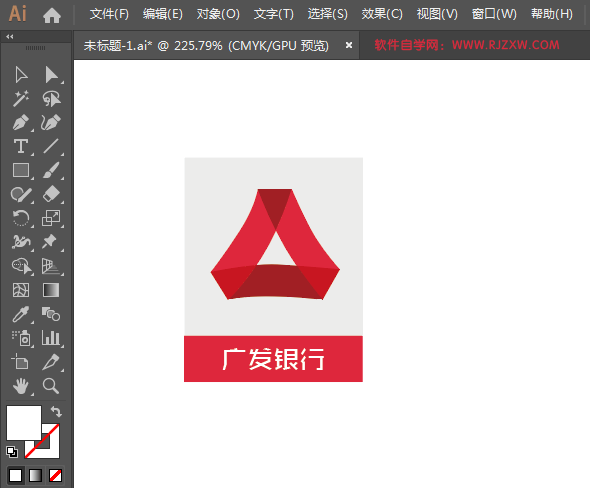Set paint mode to Color

pos(15,475)
